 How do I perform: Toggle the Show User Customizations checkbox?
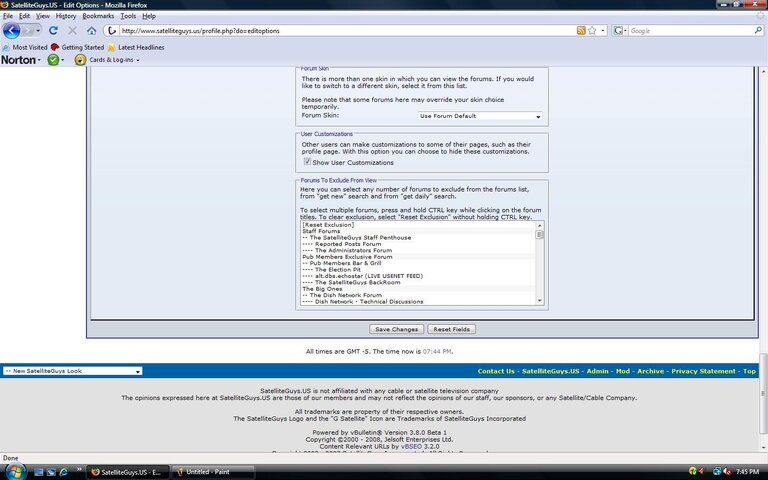(307, 162)
